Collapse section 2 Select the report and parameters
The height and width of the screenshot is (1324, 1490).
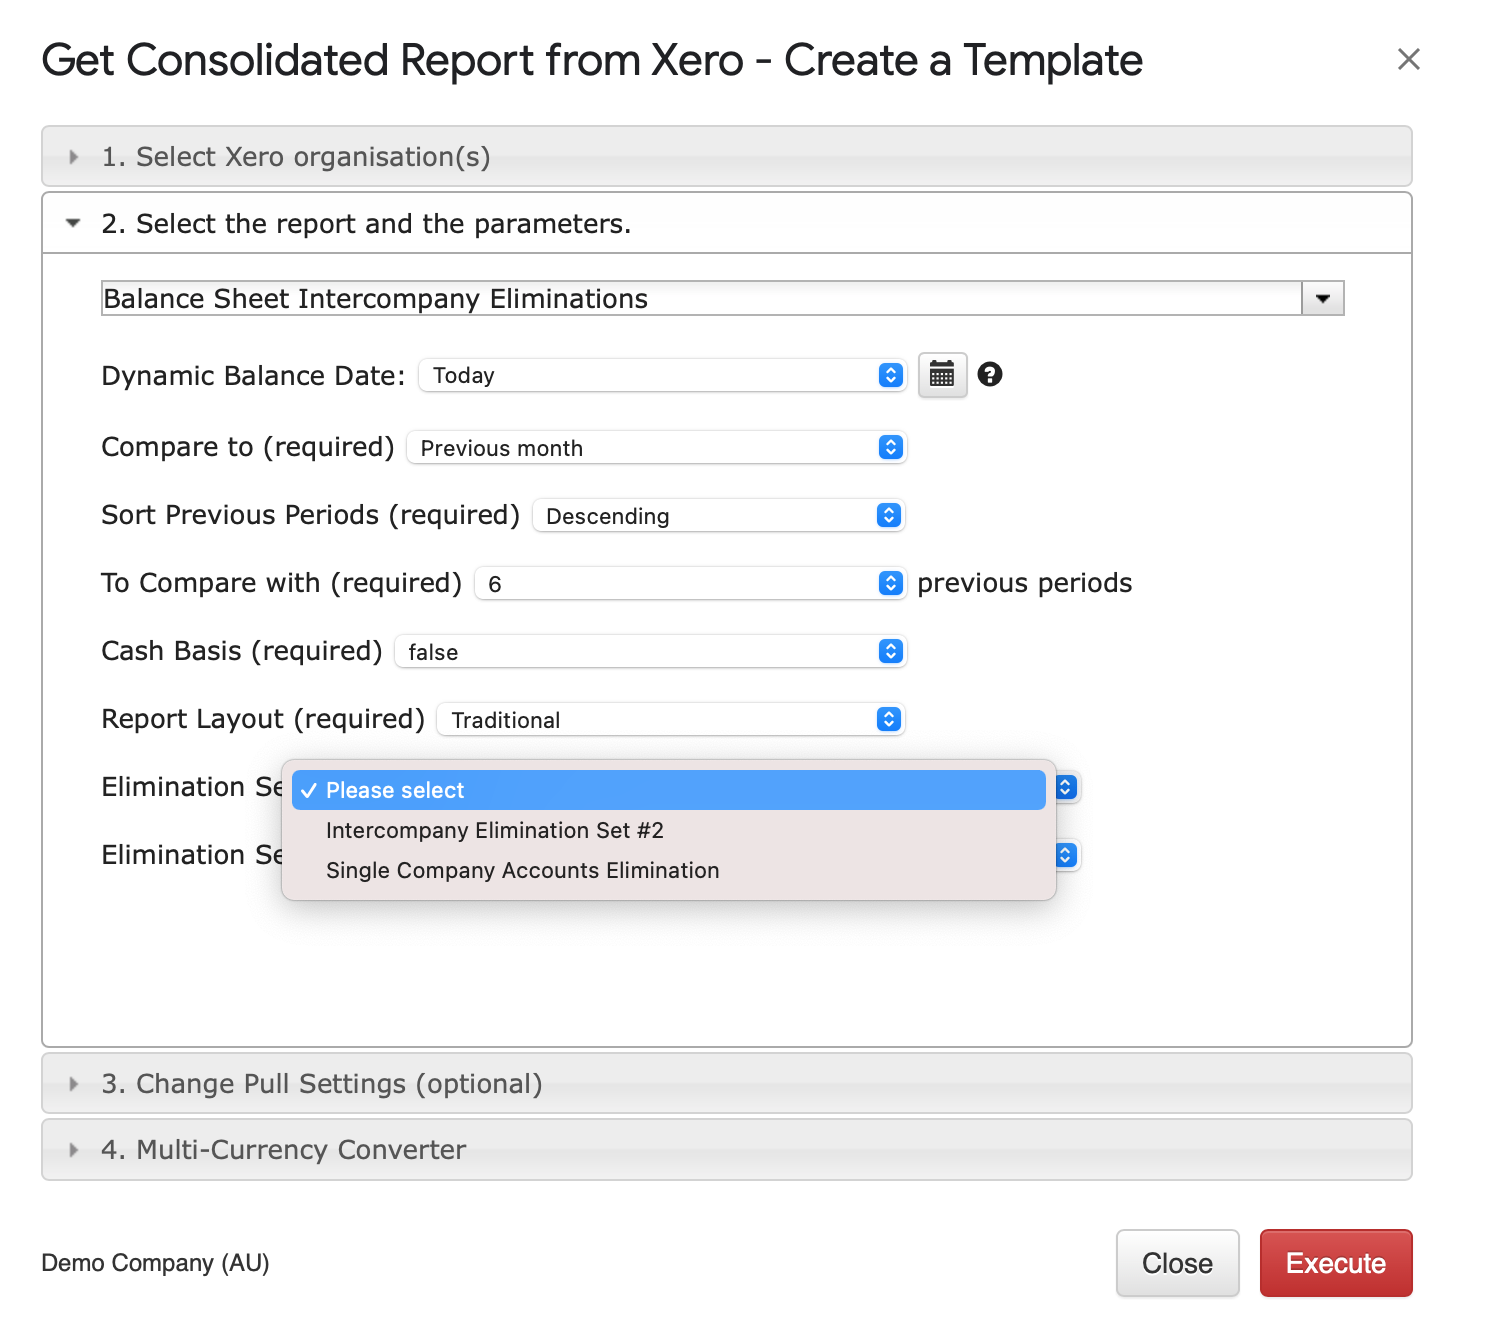click(x=727, y=223)
